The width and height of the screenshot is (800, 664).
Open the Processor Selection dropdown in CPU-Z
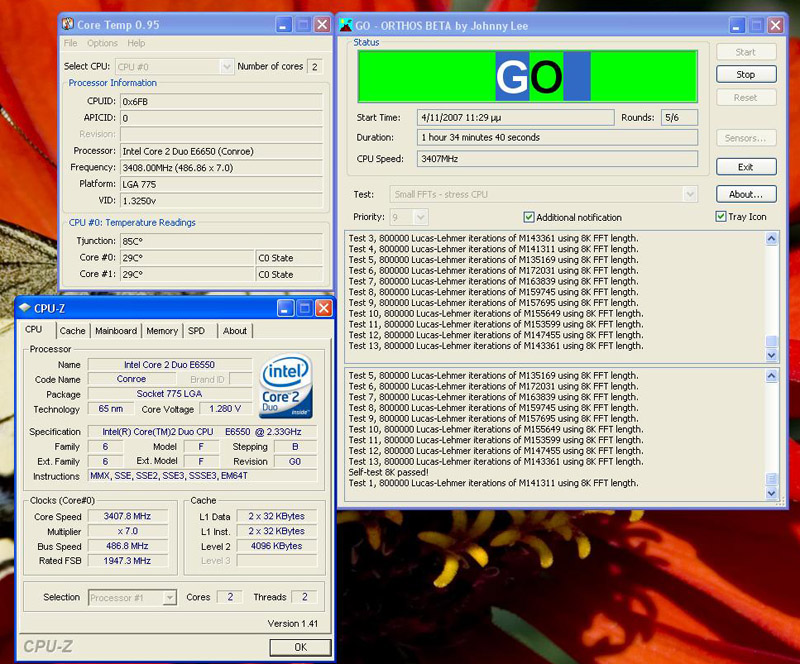[169, 597]
